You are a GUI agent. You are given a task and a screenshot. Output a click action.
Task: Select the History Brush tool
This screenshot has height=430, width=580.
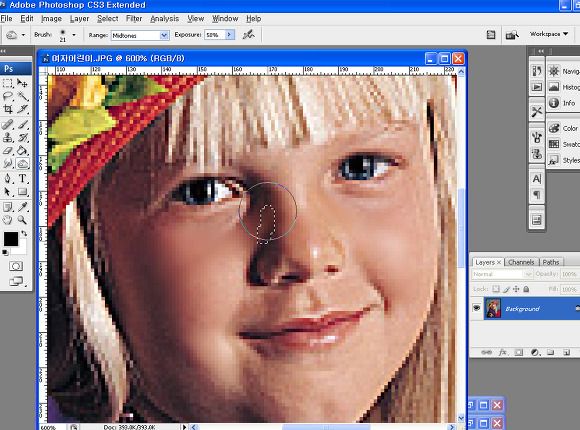pos(22,138)
